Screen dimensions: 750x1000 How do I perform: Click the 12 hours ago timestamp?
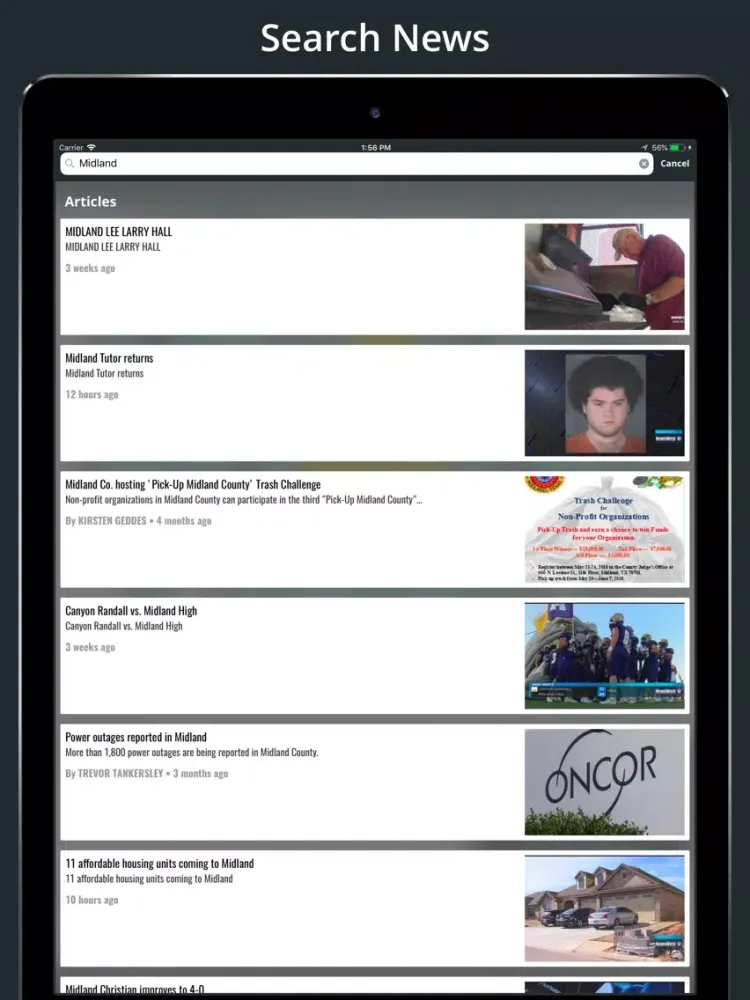coord(92,395)
